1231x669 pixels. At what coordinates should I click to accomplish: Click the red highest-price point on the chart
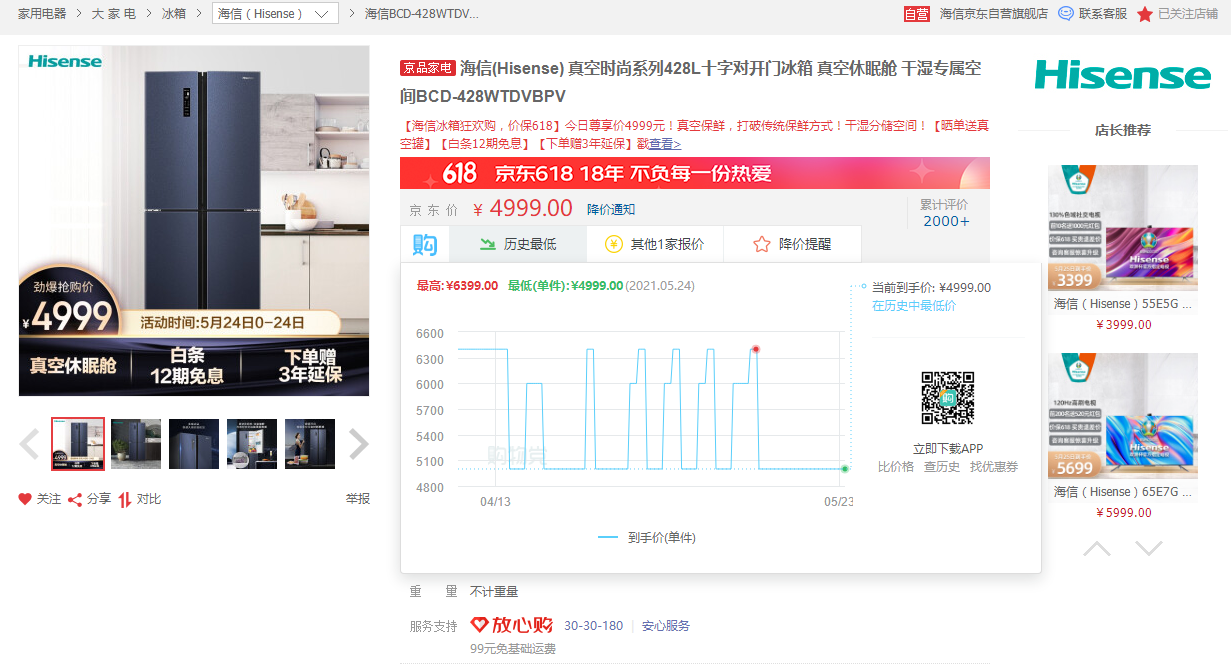(756, 349)
